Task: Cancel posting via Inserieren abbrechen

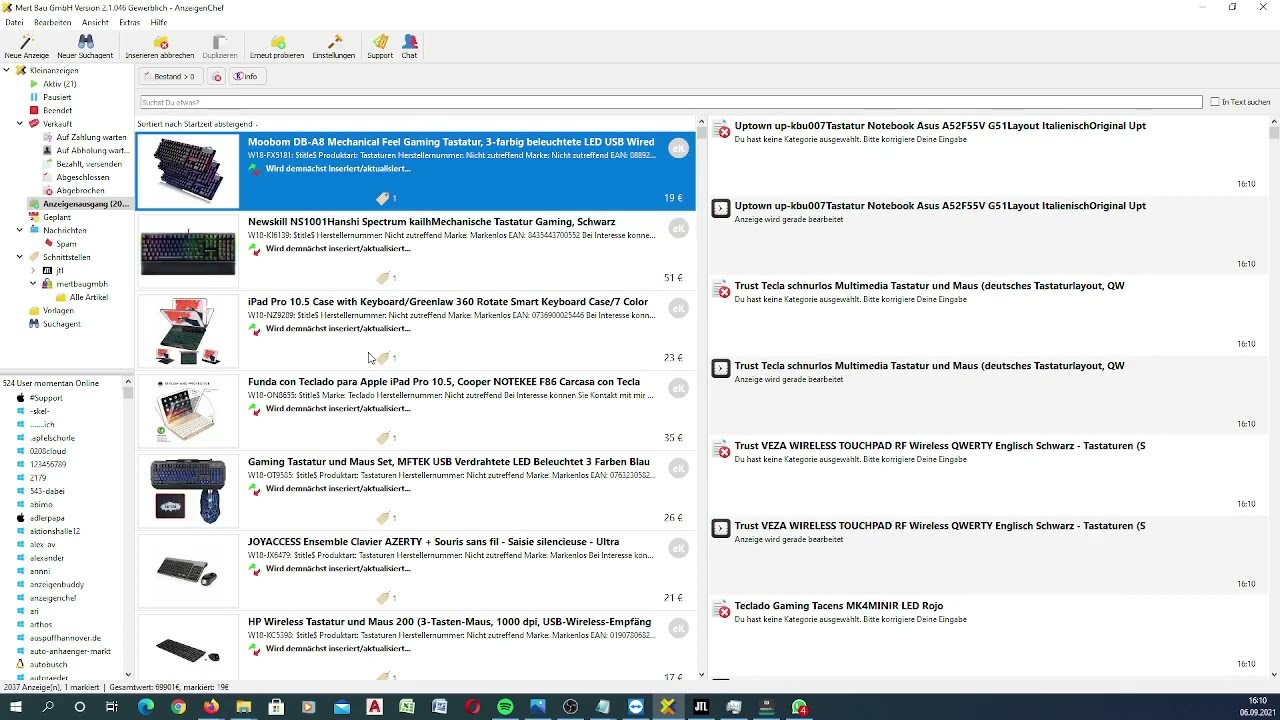Action: coord(160,46)
